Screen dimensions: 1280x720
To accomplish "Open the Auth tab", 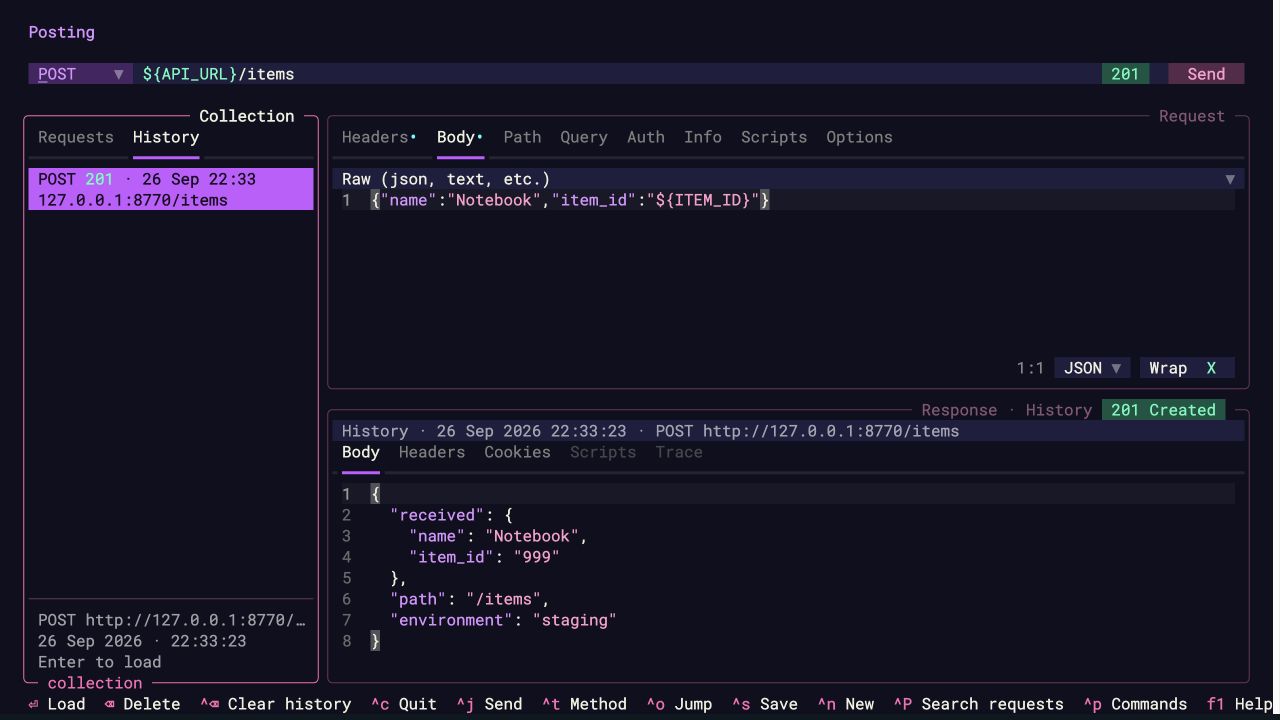I will (x=646, y=137).
